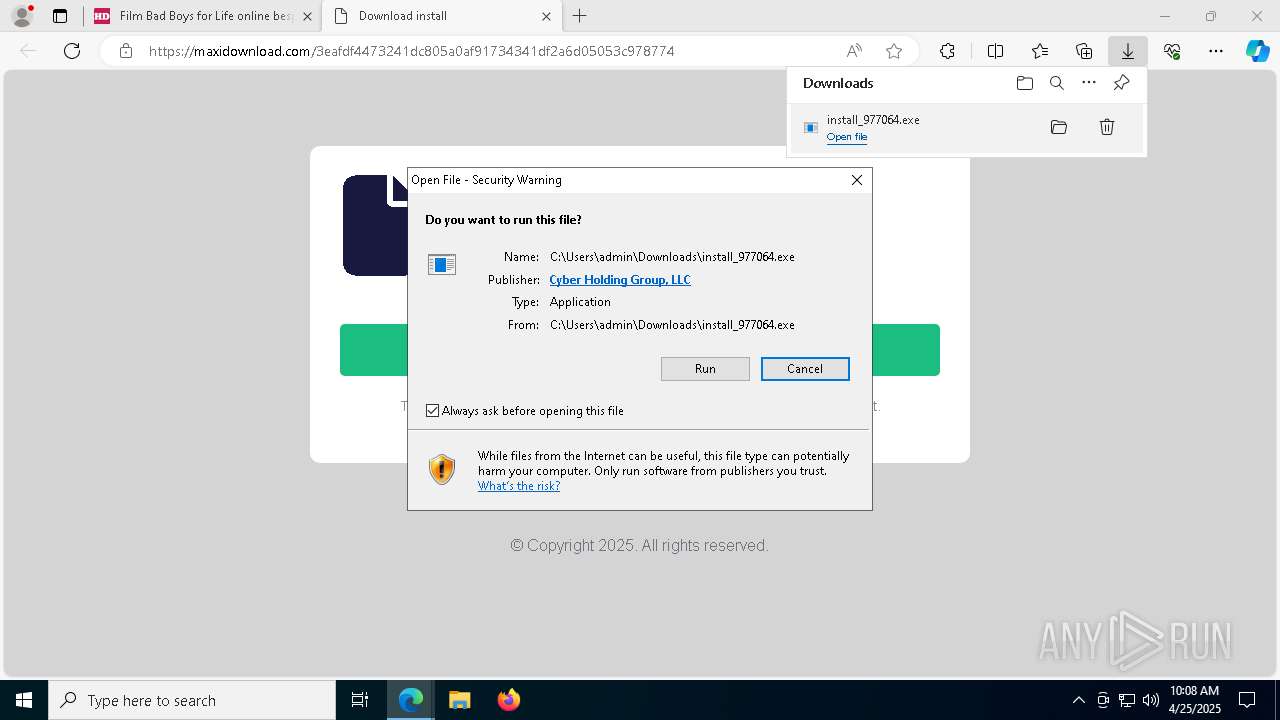1280x720 pixels.
Task: Pin the Downloads panel
Action: [x=1121, y=83]
